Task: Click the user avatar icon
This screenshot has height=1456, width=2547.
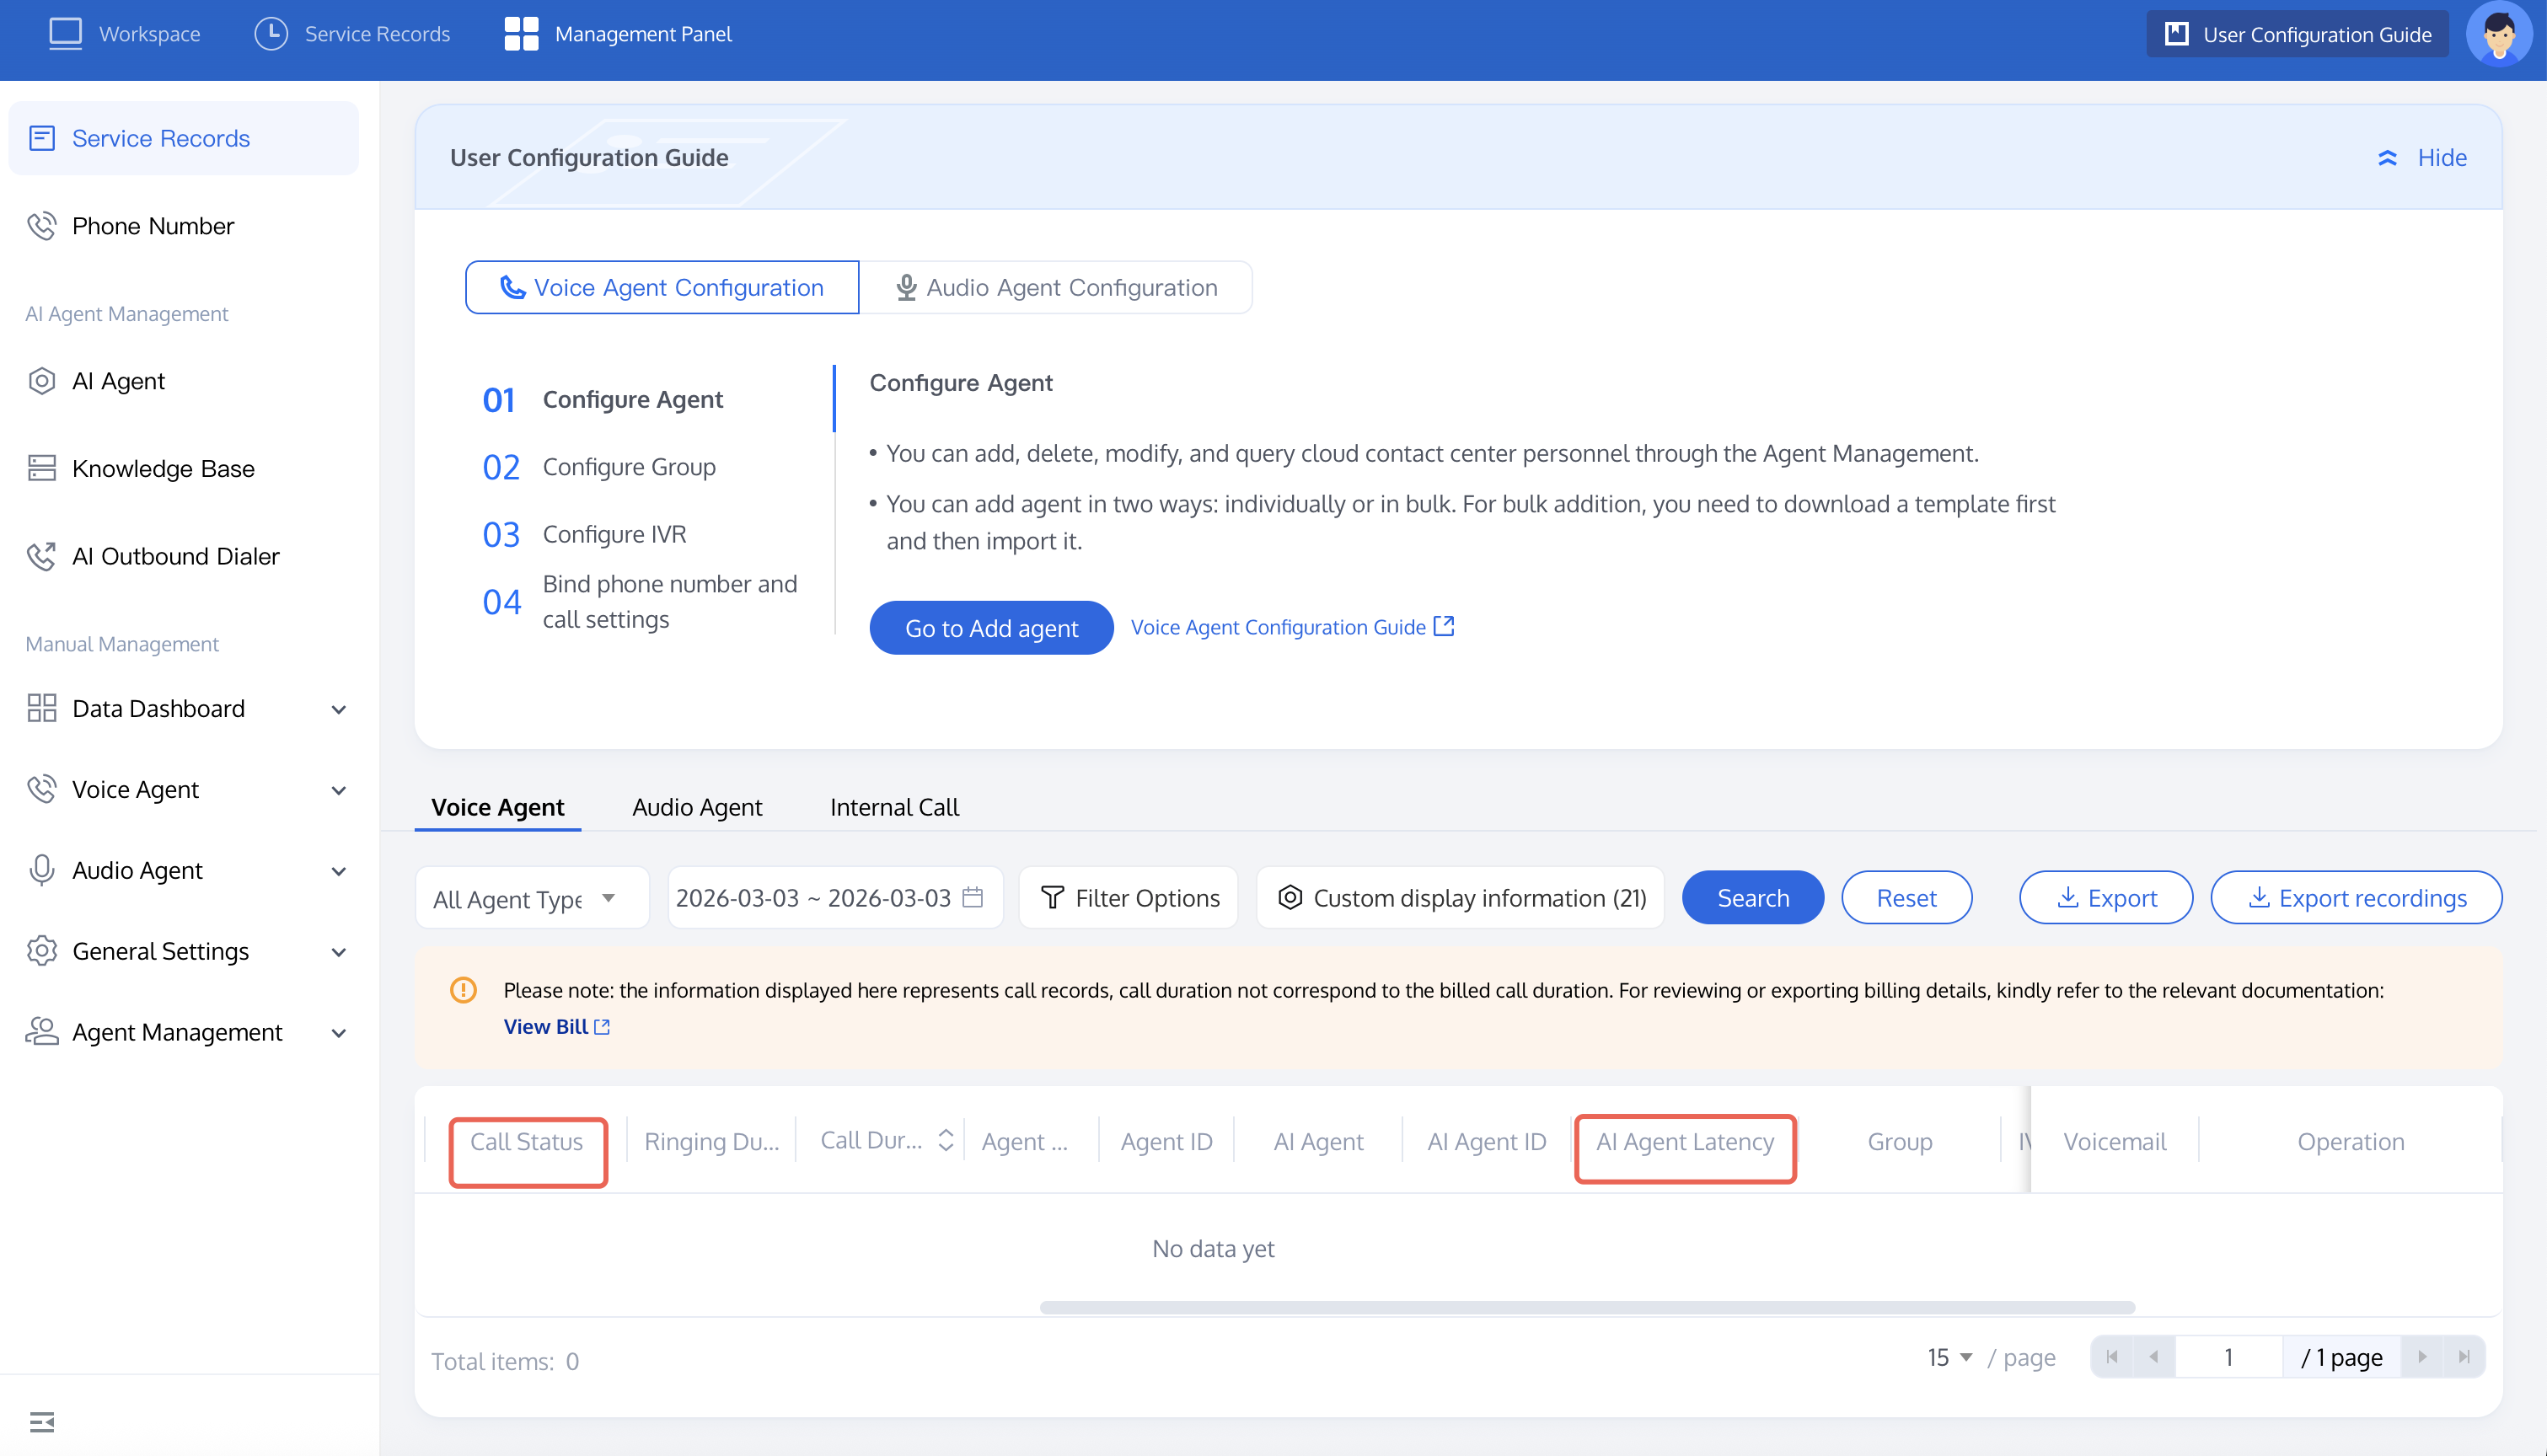Action: coord(2498,34)
